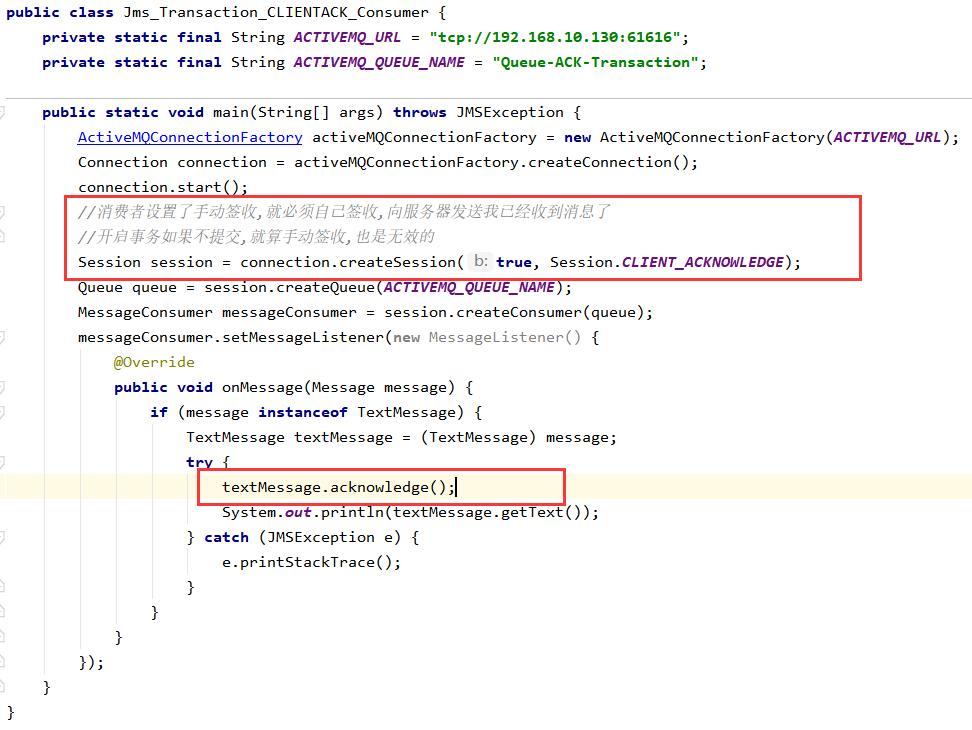Click System.out.println statement
This screenshot has width=972, height=730.
click(x=409, y=512)
